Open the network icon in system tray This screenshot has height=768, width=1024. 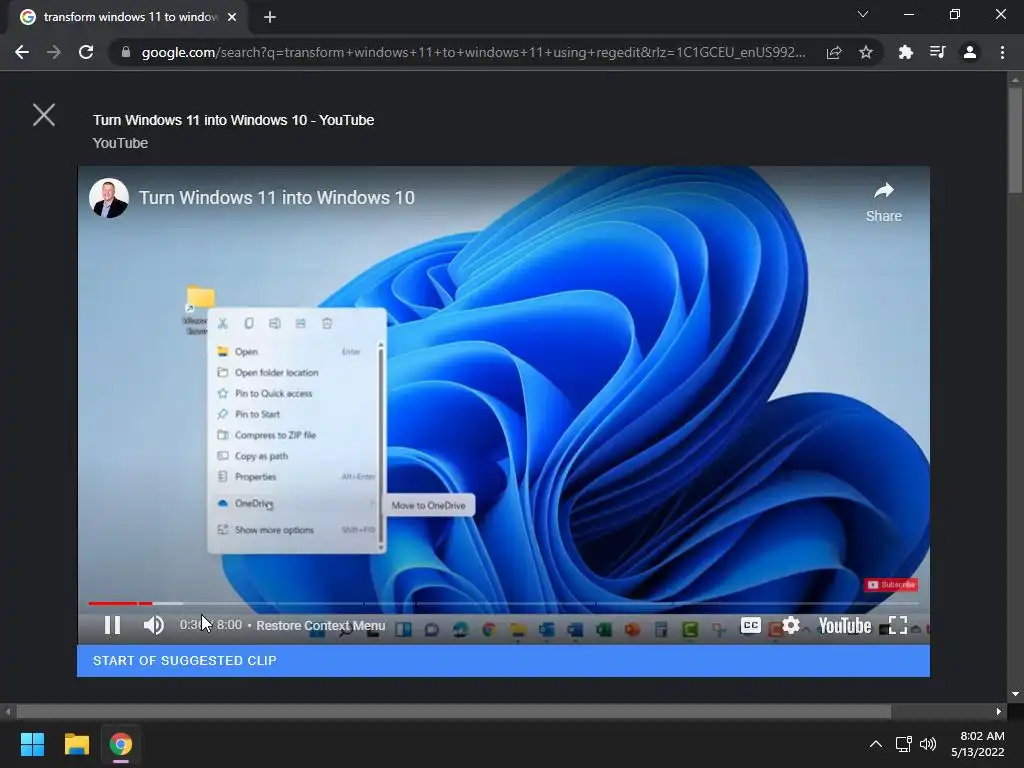coord(904,744)
